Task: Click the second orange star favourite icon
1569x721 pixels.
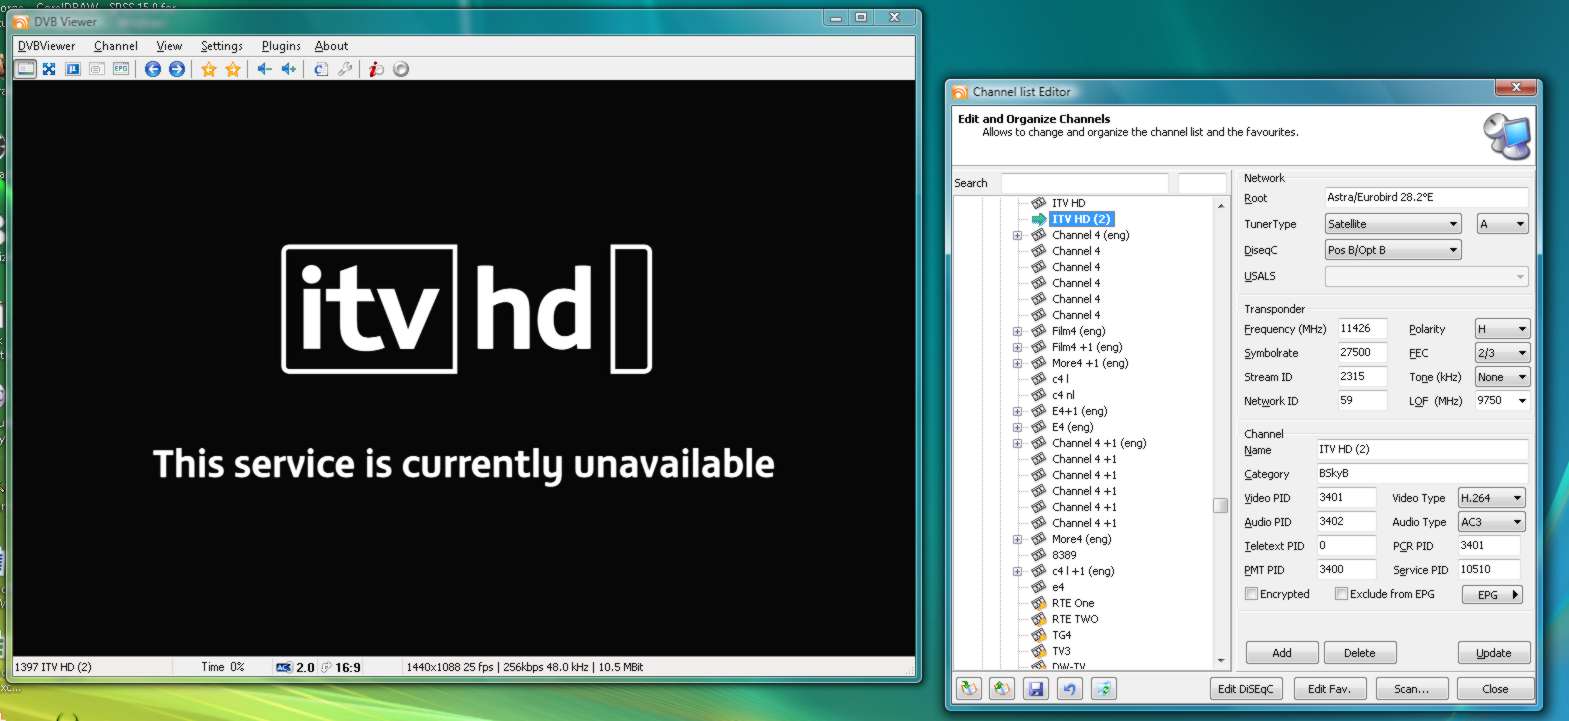Action: click(x=233, y=69)
